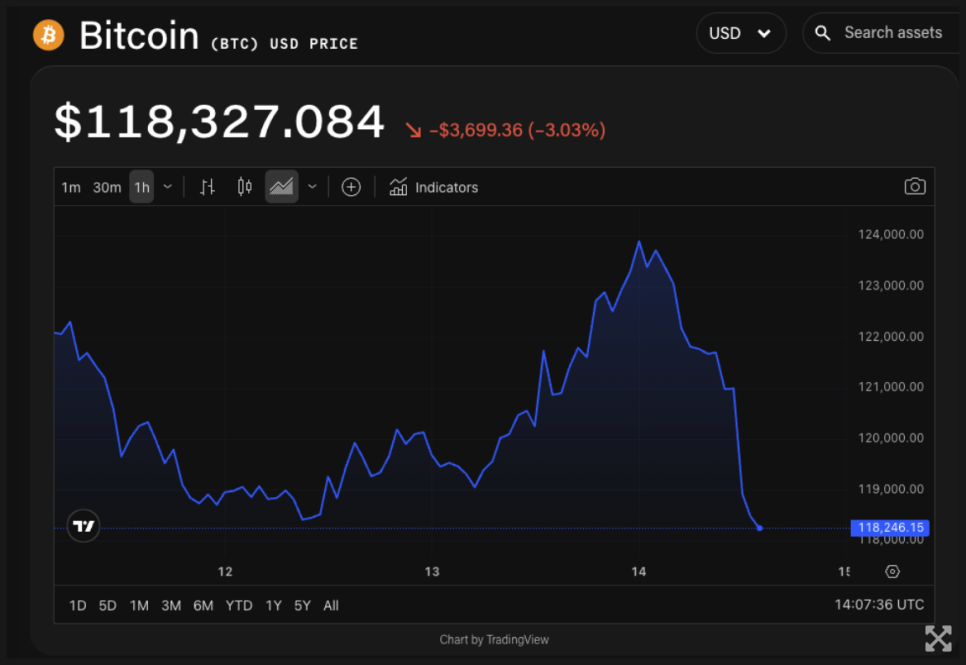Viewport: 966px width, 665px height.
Task: Set chart range to 1D
Action: 78,606
